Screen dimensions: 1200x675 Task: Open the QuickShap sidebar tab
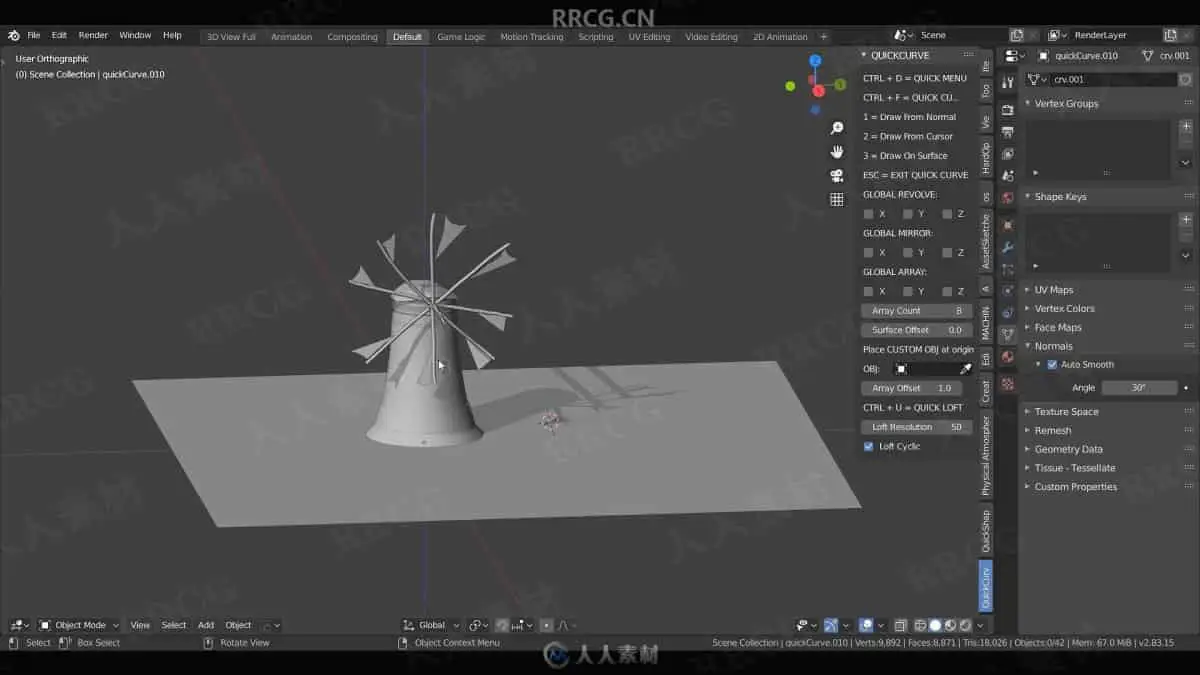985,531
